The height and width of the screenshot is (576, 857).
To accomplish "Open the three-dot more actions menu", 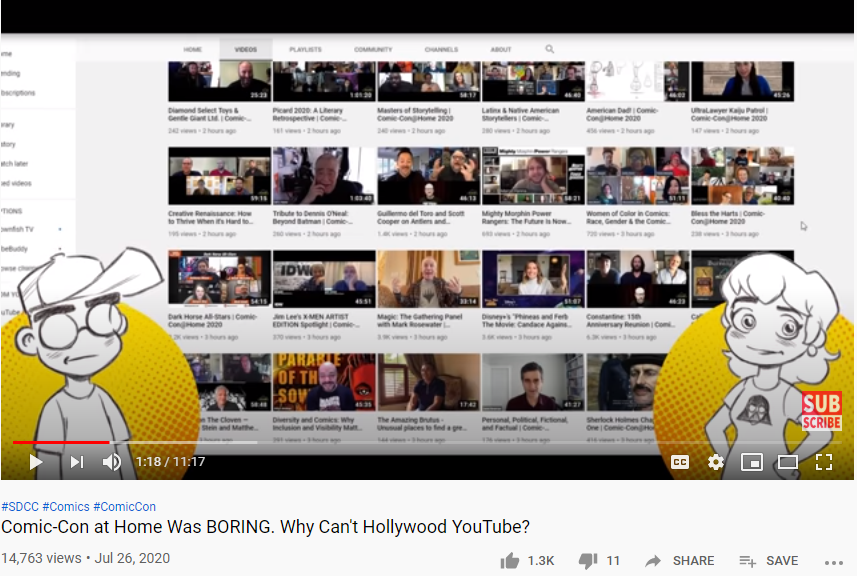I will 833,562.
